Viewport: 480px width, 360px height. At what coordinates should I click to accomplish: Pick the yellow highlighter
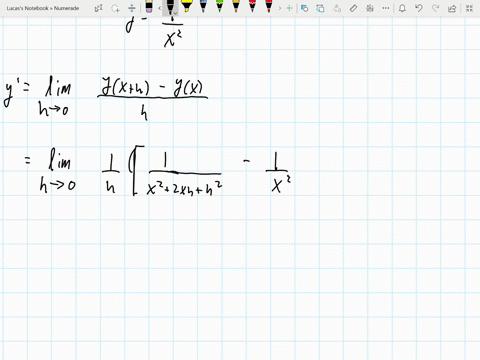click(186, 7)
